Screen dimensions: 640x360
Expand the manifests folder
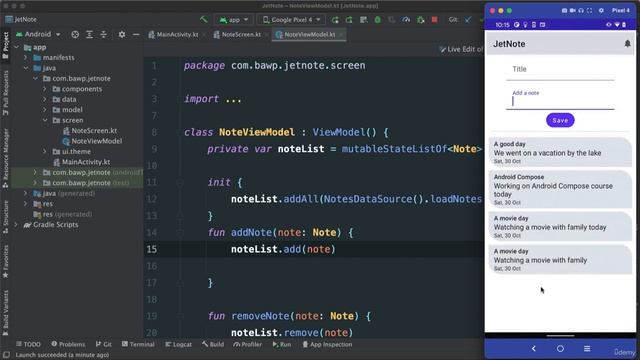26,58
